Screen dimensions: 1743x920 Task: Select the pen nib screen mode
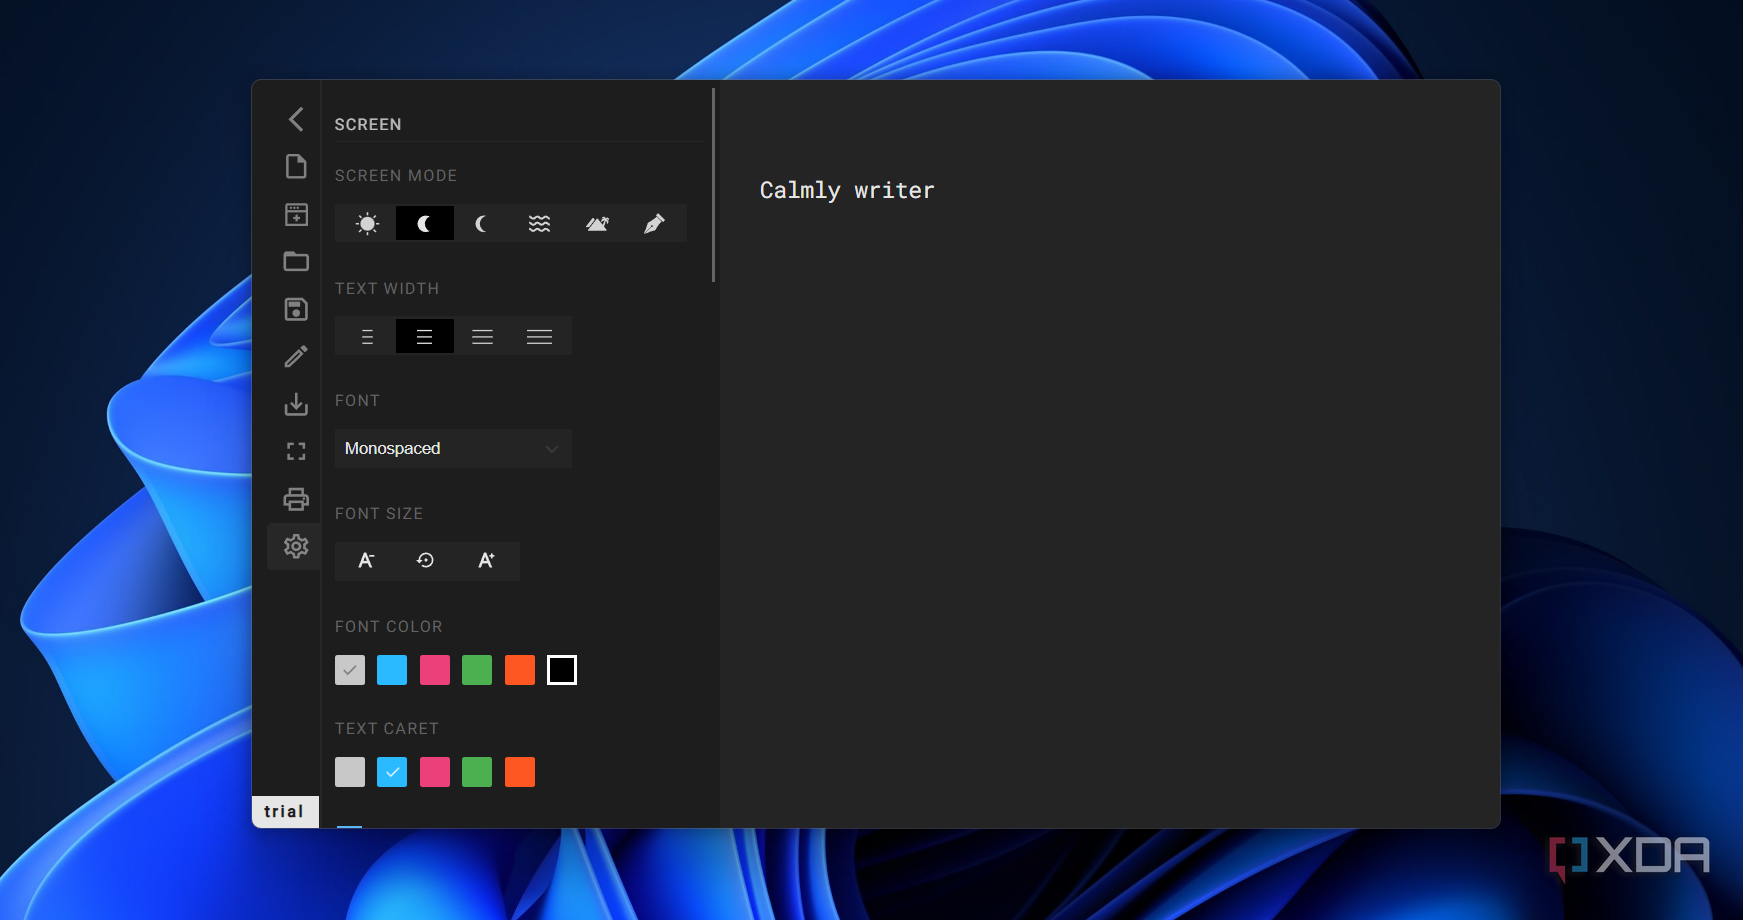655,223
